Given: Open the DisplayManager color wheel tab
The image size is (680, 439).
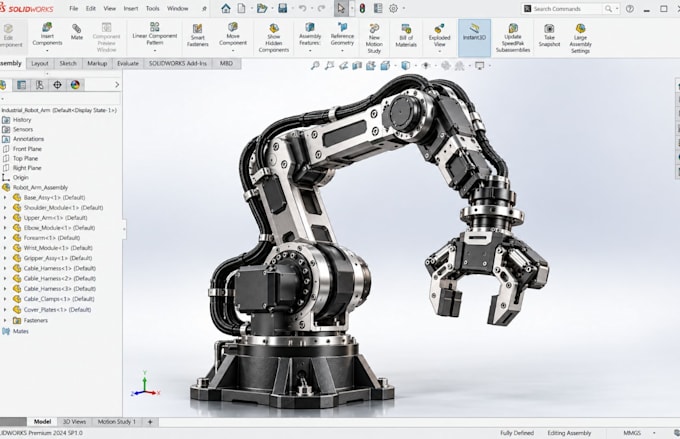Looking at the screenshot, I should pyautogui.click(x=75, y=85).
